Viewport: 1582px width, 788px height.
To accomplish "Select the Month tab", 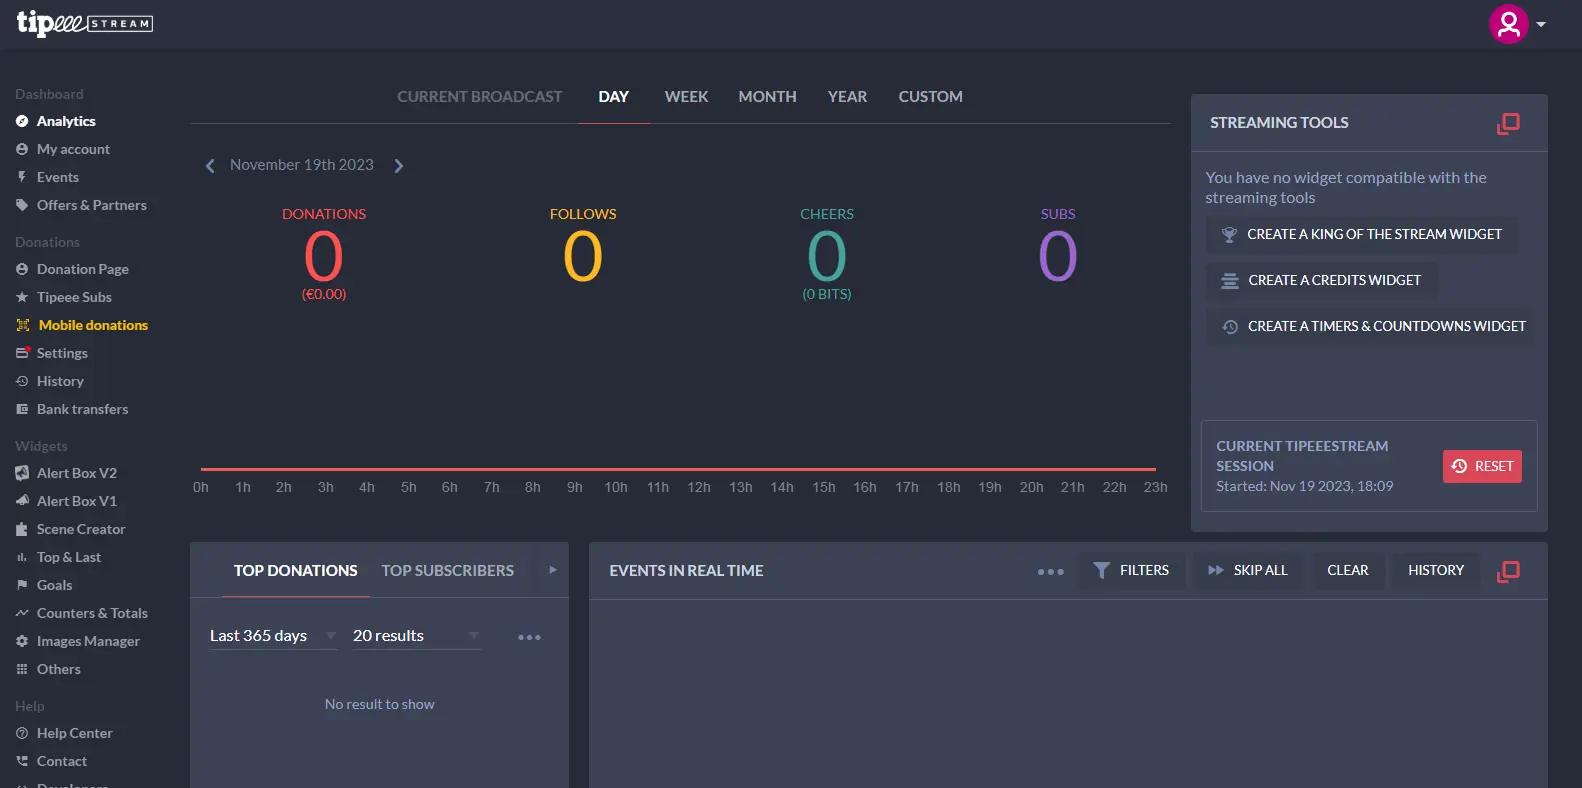I will pyautogui.click(x=768, y=97).
